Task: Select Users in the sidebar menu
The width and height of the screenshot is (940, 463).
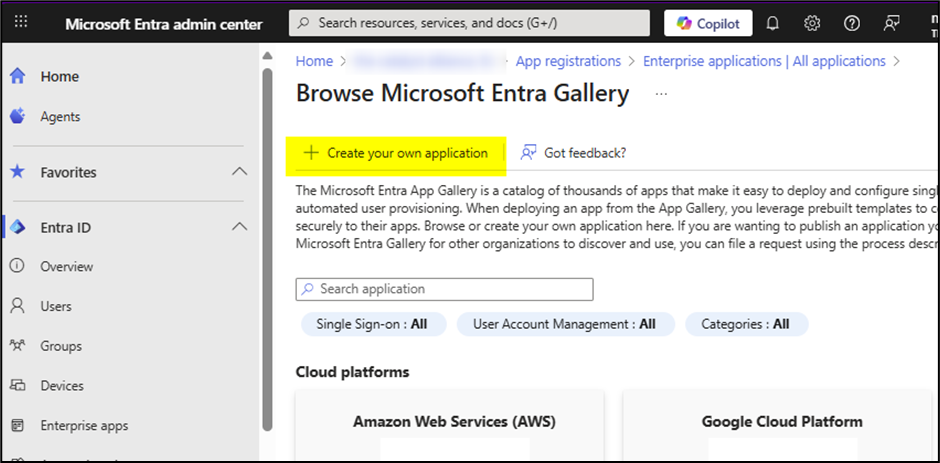Action: pyautogui.click(x=56, y=306)
